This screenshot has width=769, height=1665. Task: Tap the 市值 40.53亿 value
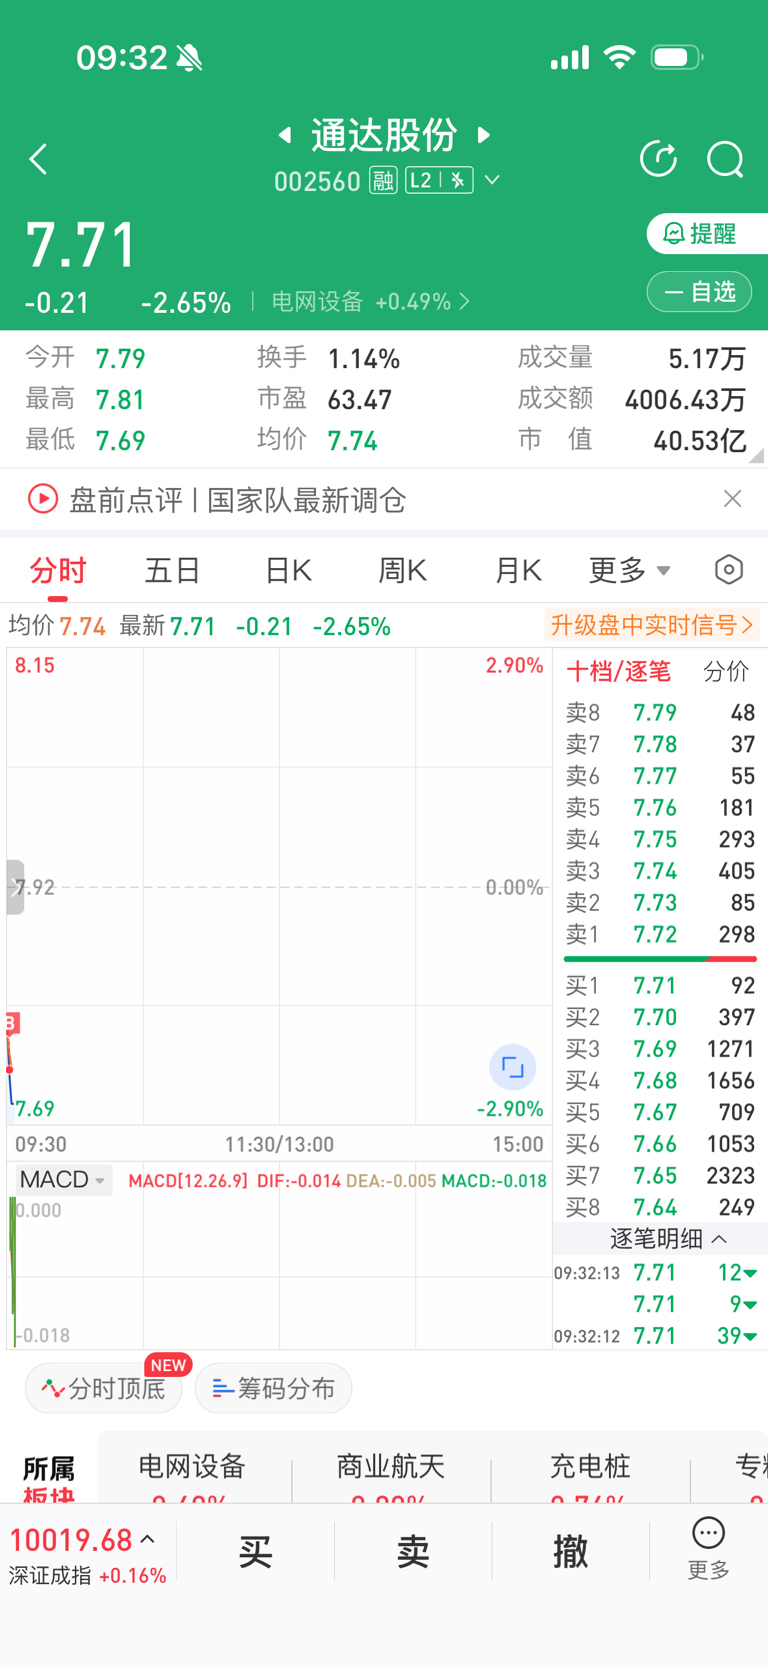pyautogui.click(x=699, y=441)
